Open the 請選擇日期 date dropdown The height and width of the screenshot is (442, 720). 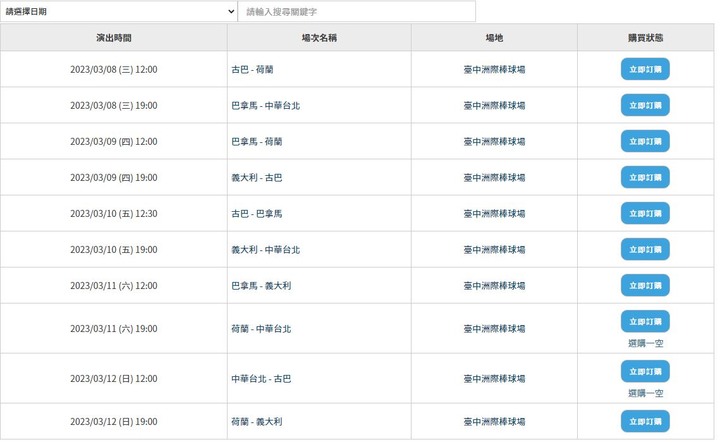point(118,12)
